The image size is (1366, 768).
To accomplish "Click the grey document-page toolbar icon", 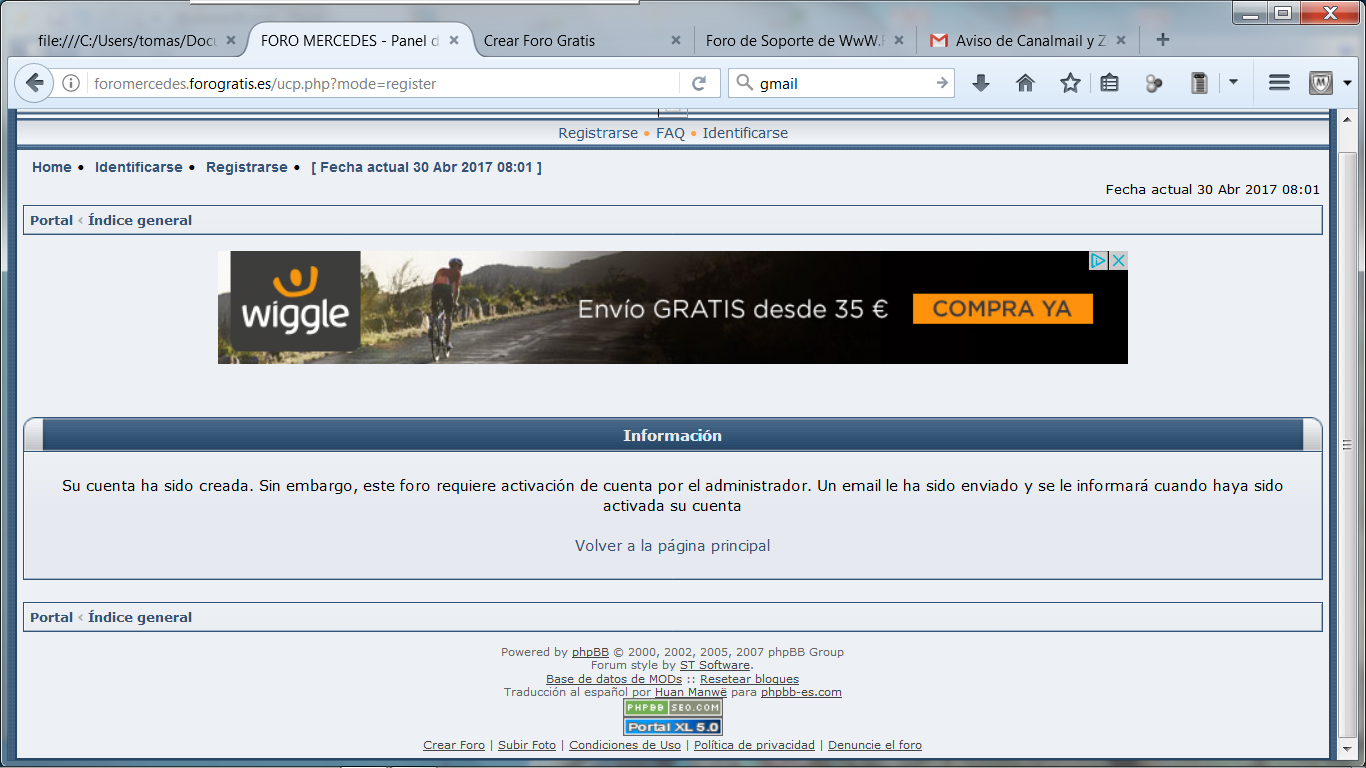I will (1200, 84).
